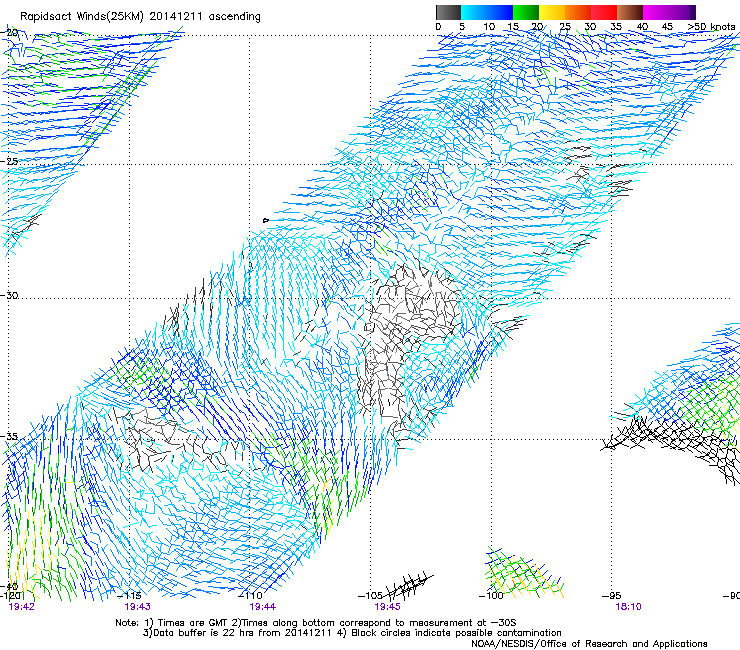Click the yellow 20-25 knots legend swatch

[552, 12]
